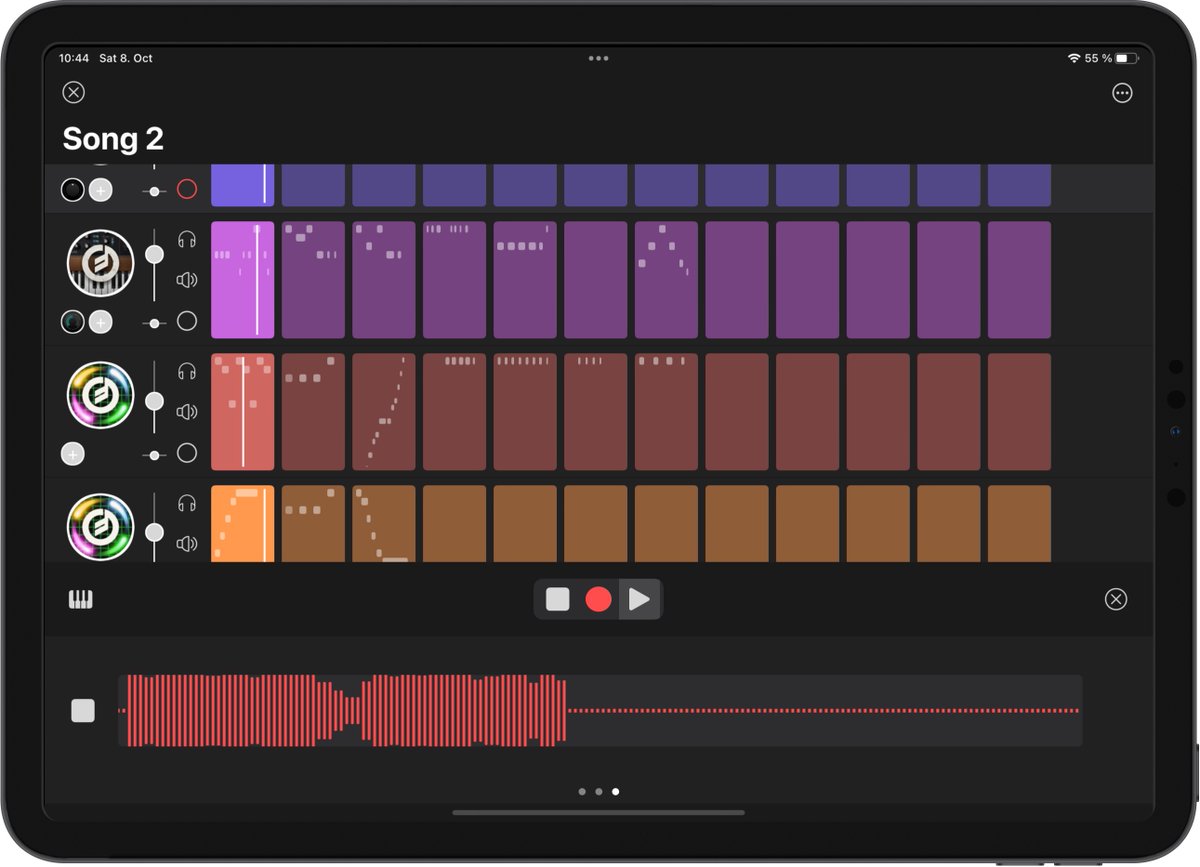Mute the red track with speaker icon
This screenshot has width=1200, height=867.
(x=187, y=412)
